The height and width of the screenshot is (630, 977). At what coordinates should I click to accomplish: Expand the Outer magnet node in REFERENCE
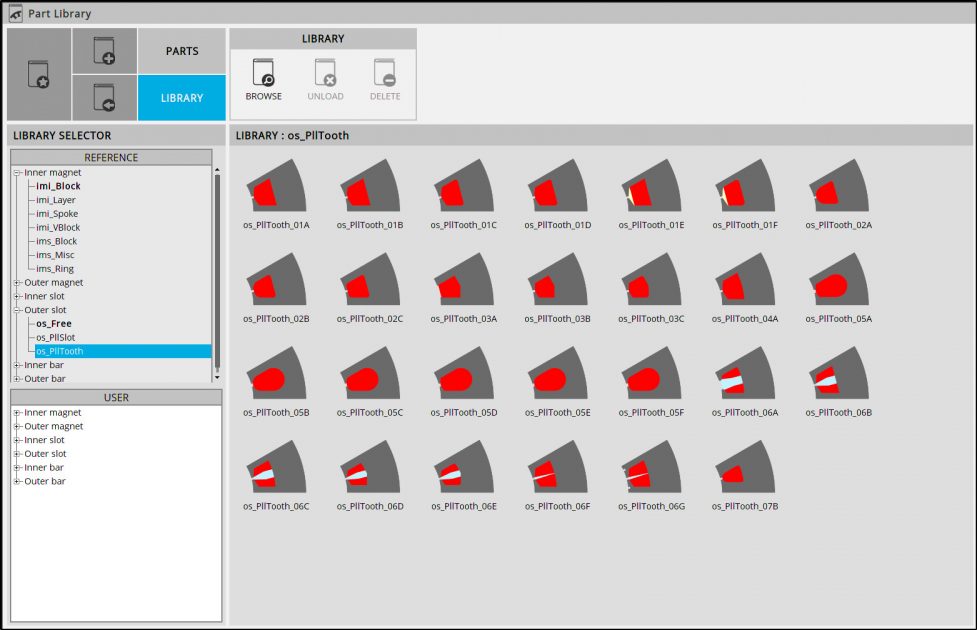17,283
